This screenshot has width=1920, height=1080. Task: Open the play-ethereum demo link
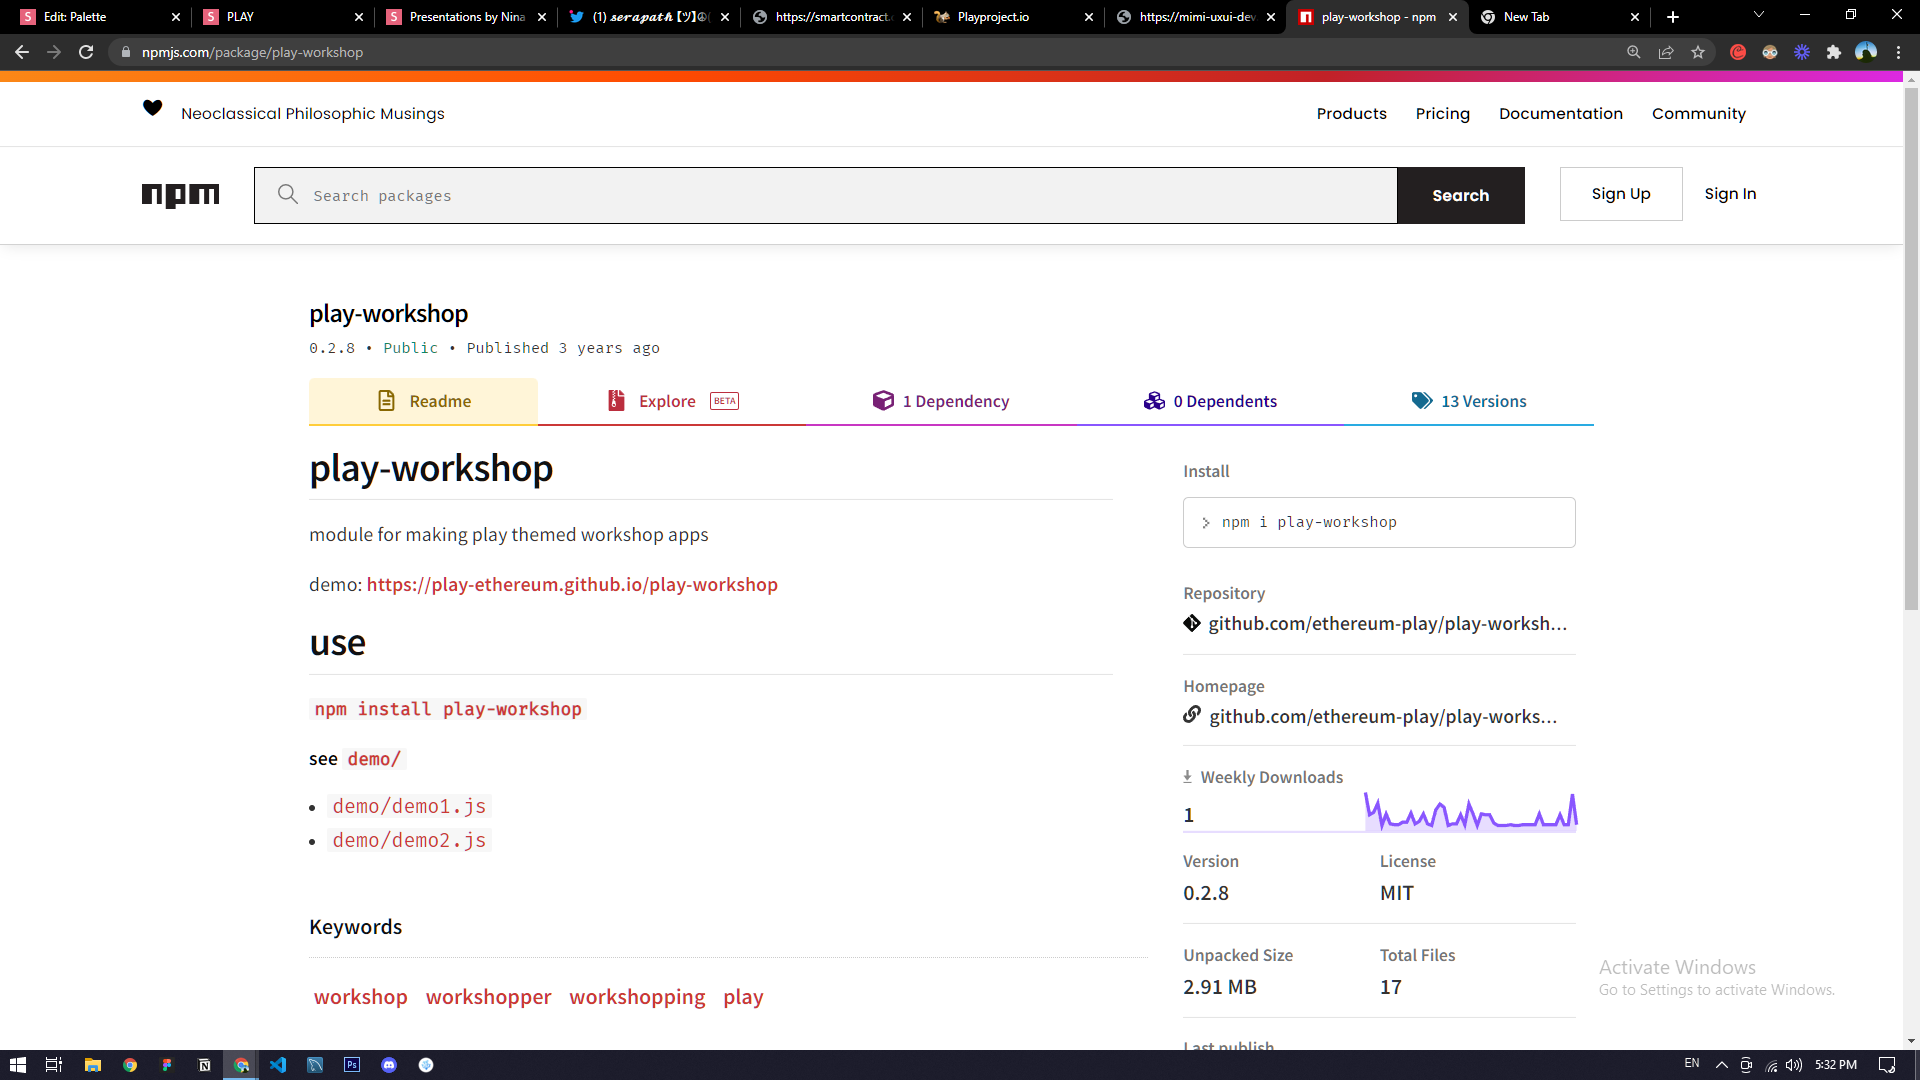pyautogui.click(x=572, y=585)
